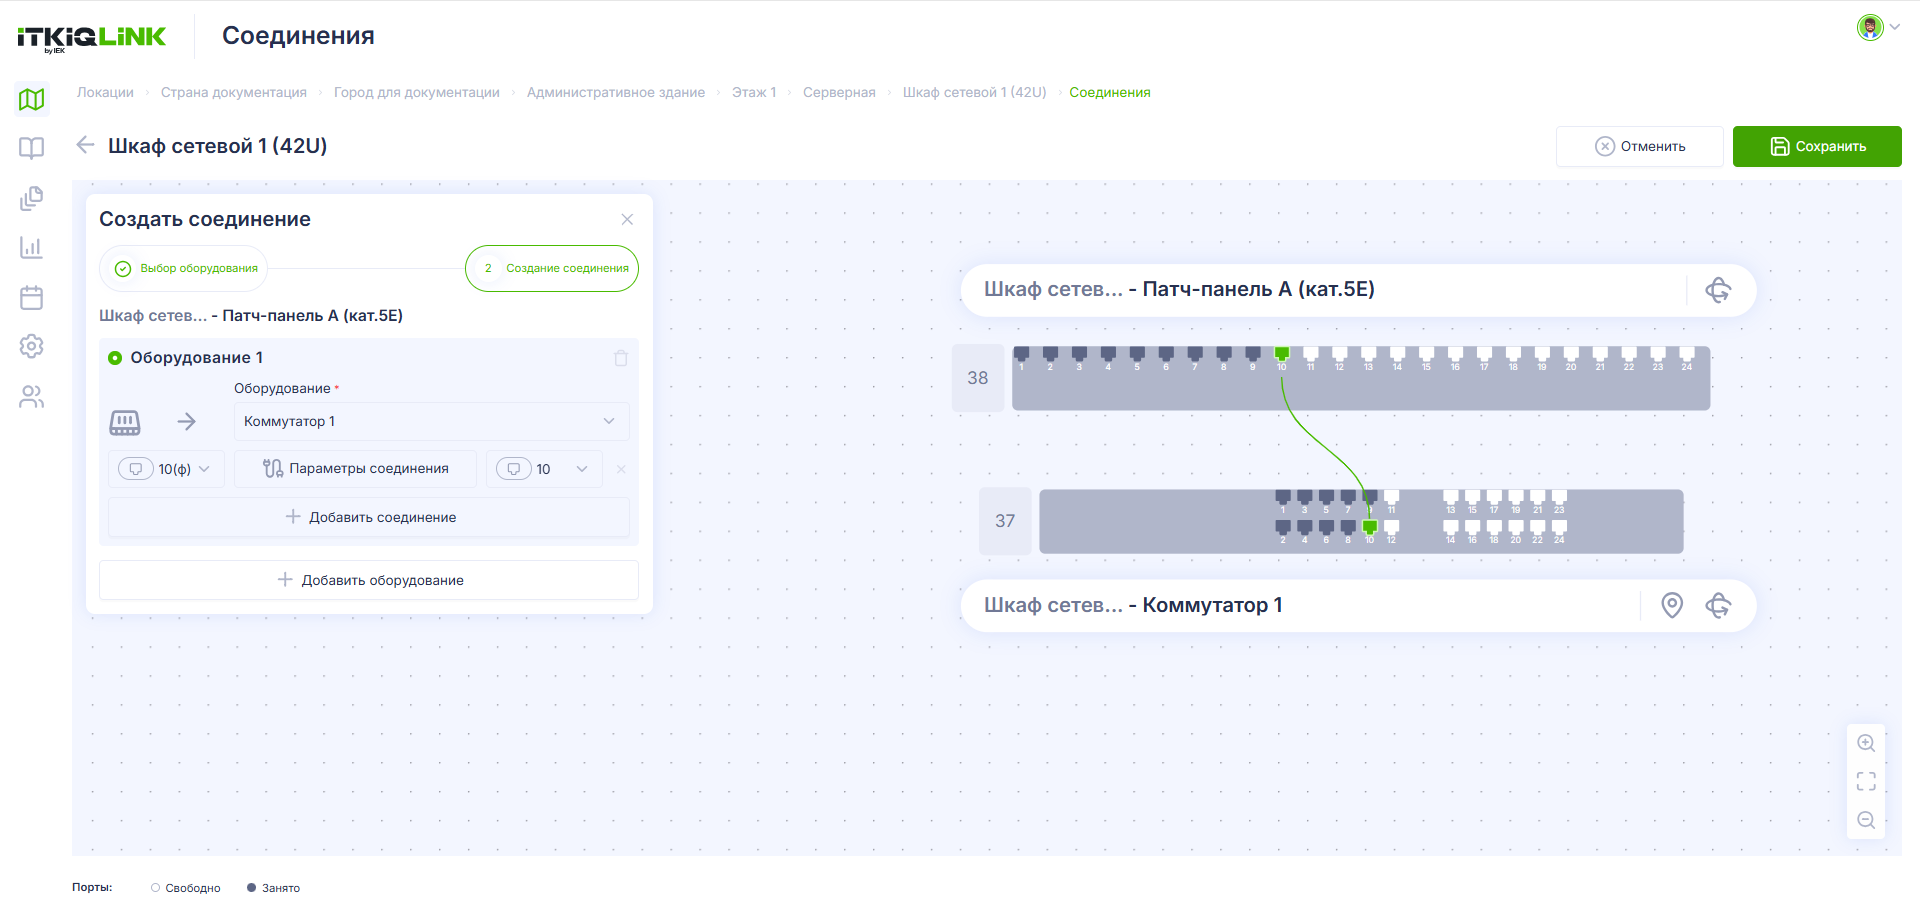Select port 23 on Коммутатор 1
The width and height of the screenshot is (1920, 920).
(x=1559, y=497)
